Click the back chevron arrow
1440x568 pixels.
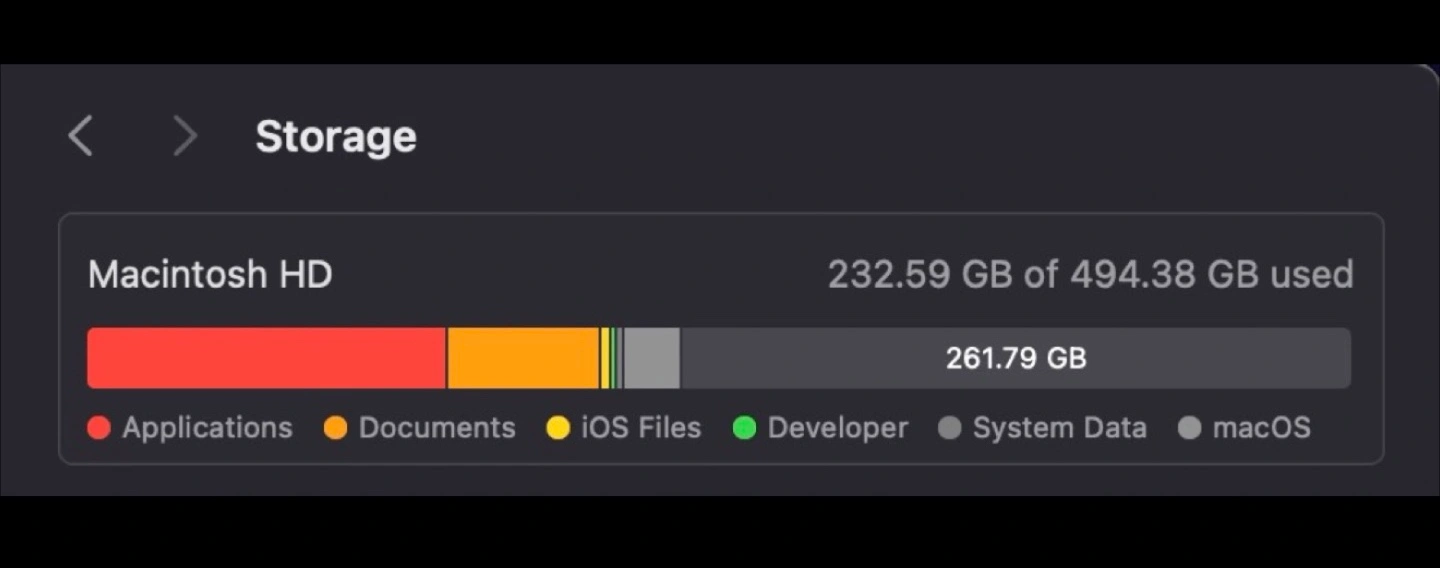pos(81,136)
